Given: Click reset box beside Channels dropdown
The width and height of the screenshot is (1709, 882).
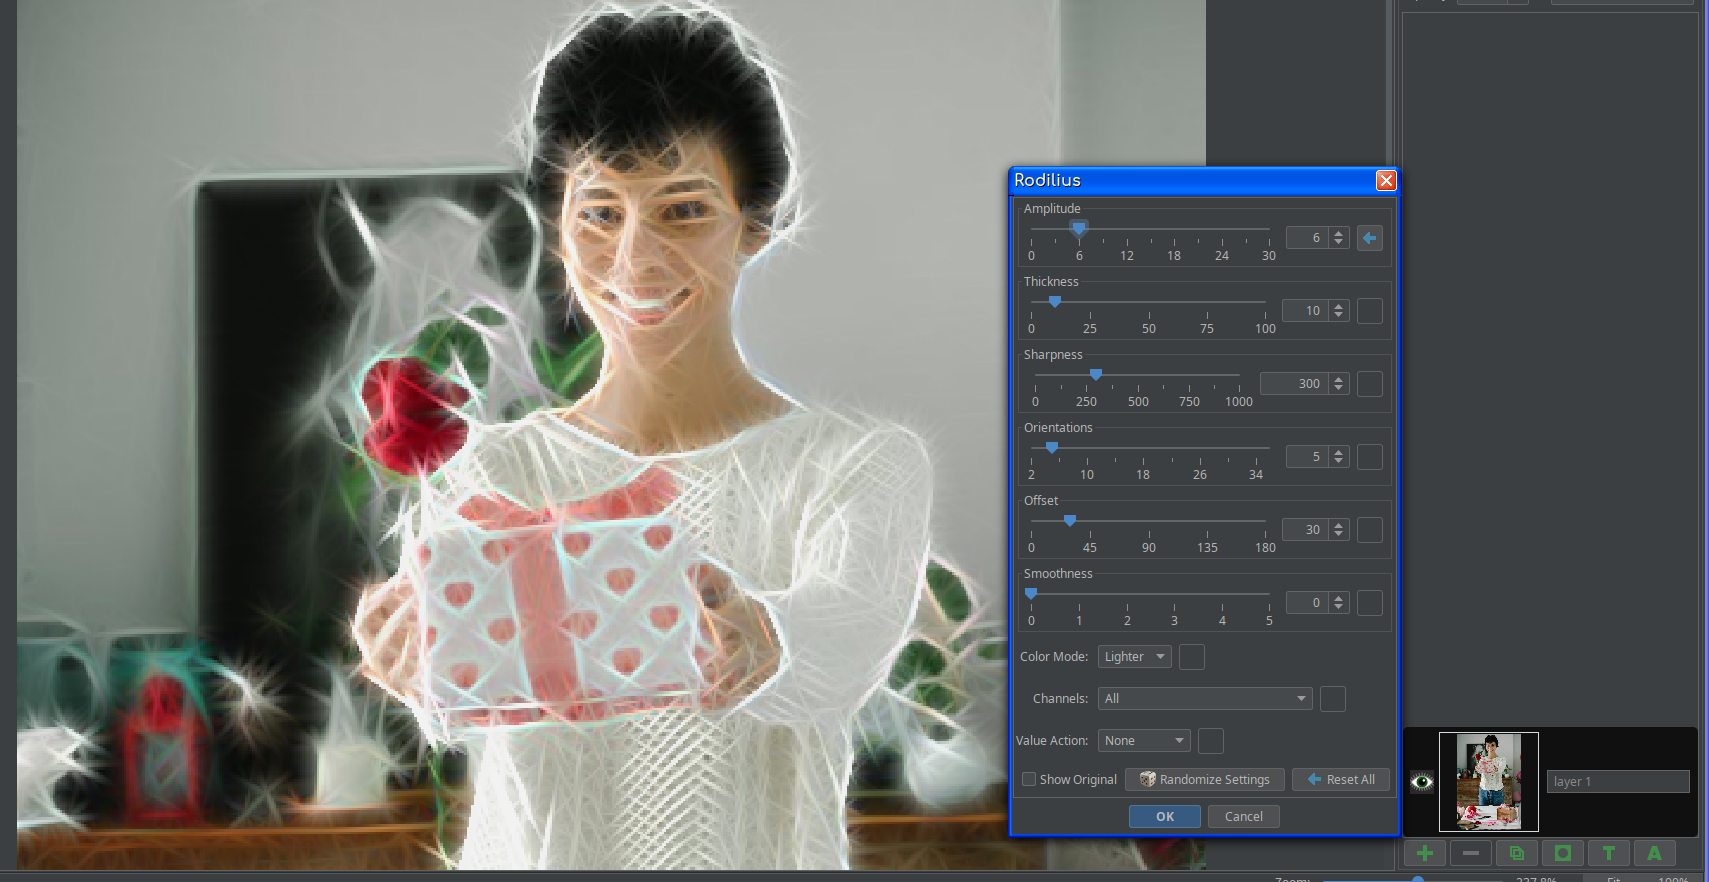Looking at the screenshot, I should click(x=1333, y=699).
